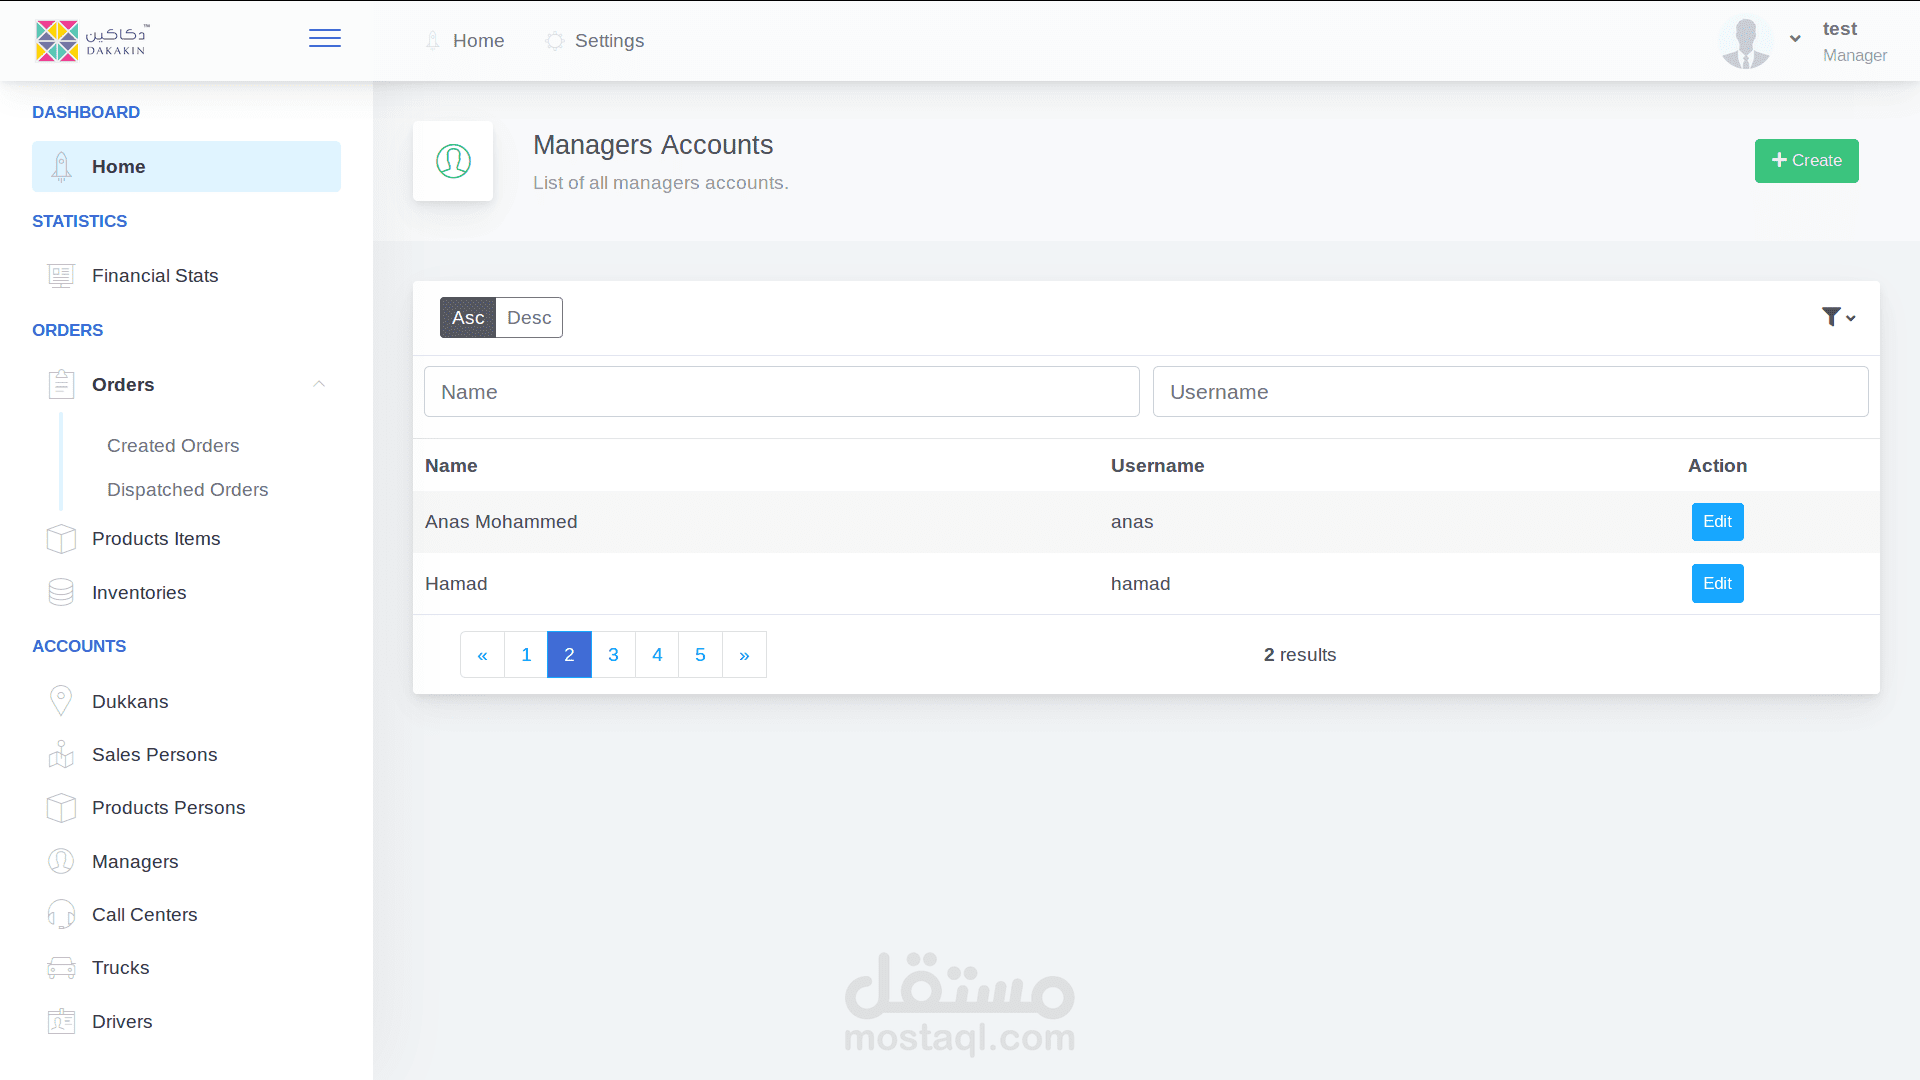Expand the user profile dropdown arrow
The image size is (1920, 1080).
point(1795,39)
